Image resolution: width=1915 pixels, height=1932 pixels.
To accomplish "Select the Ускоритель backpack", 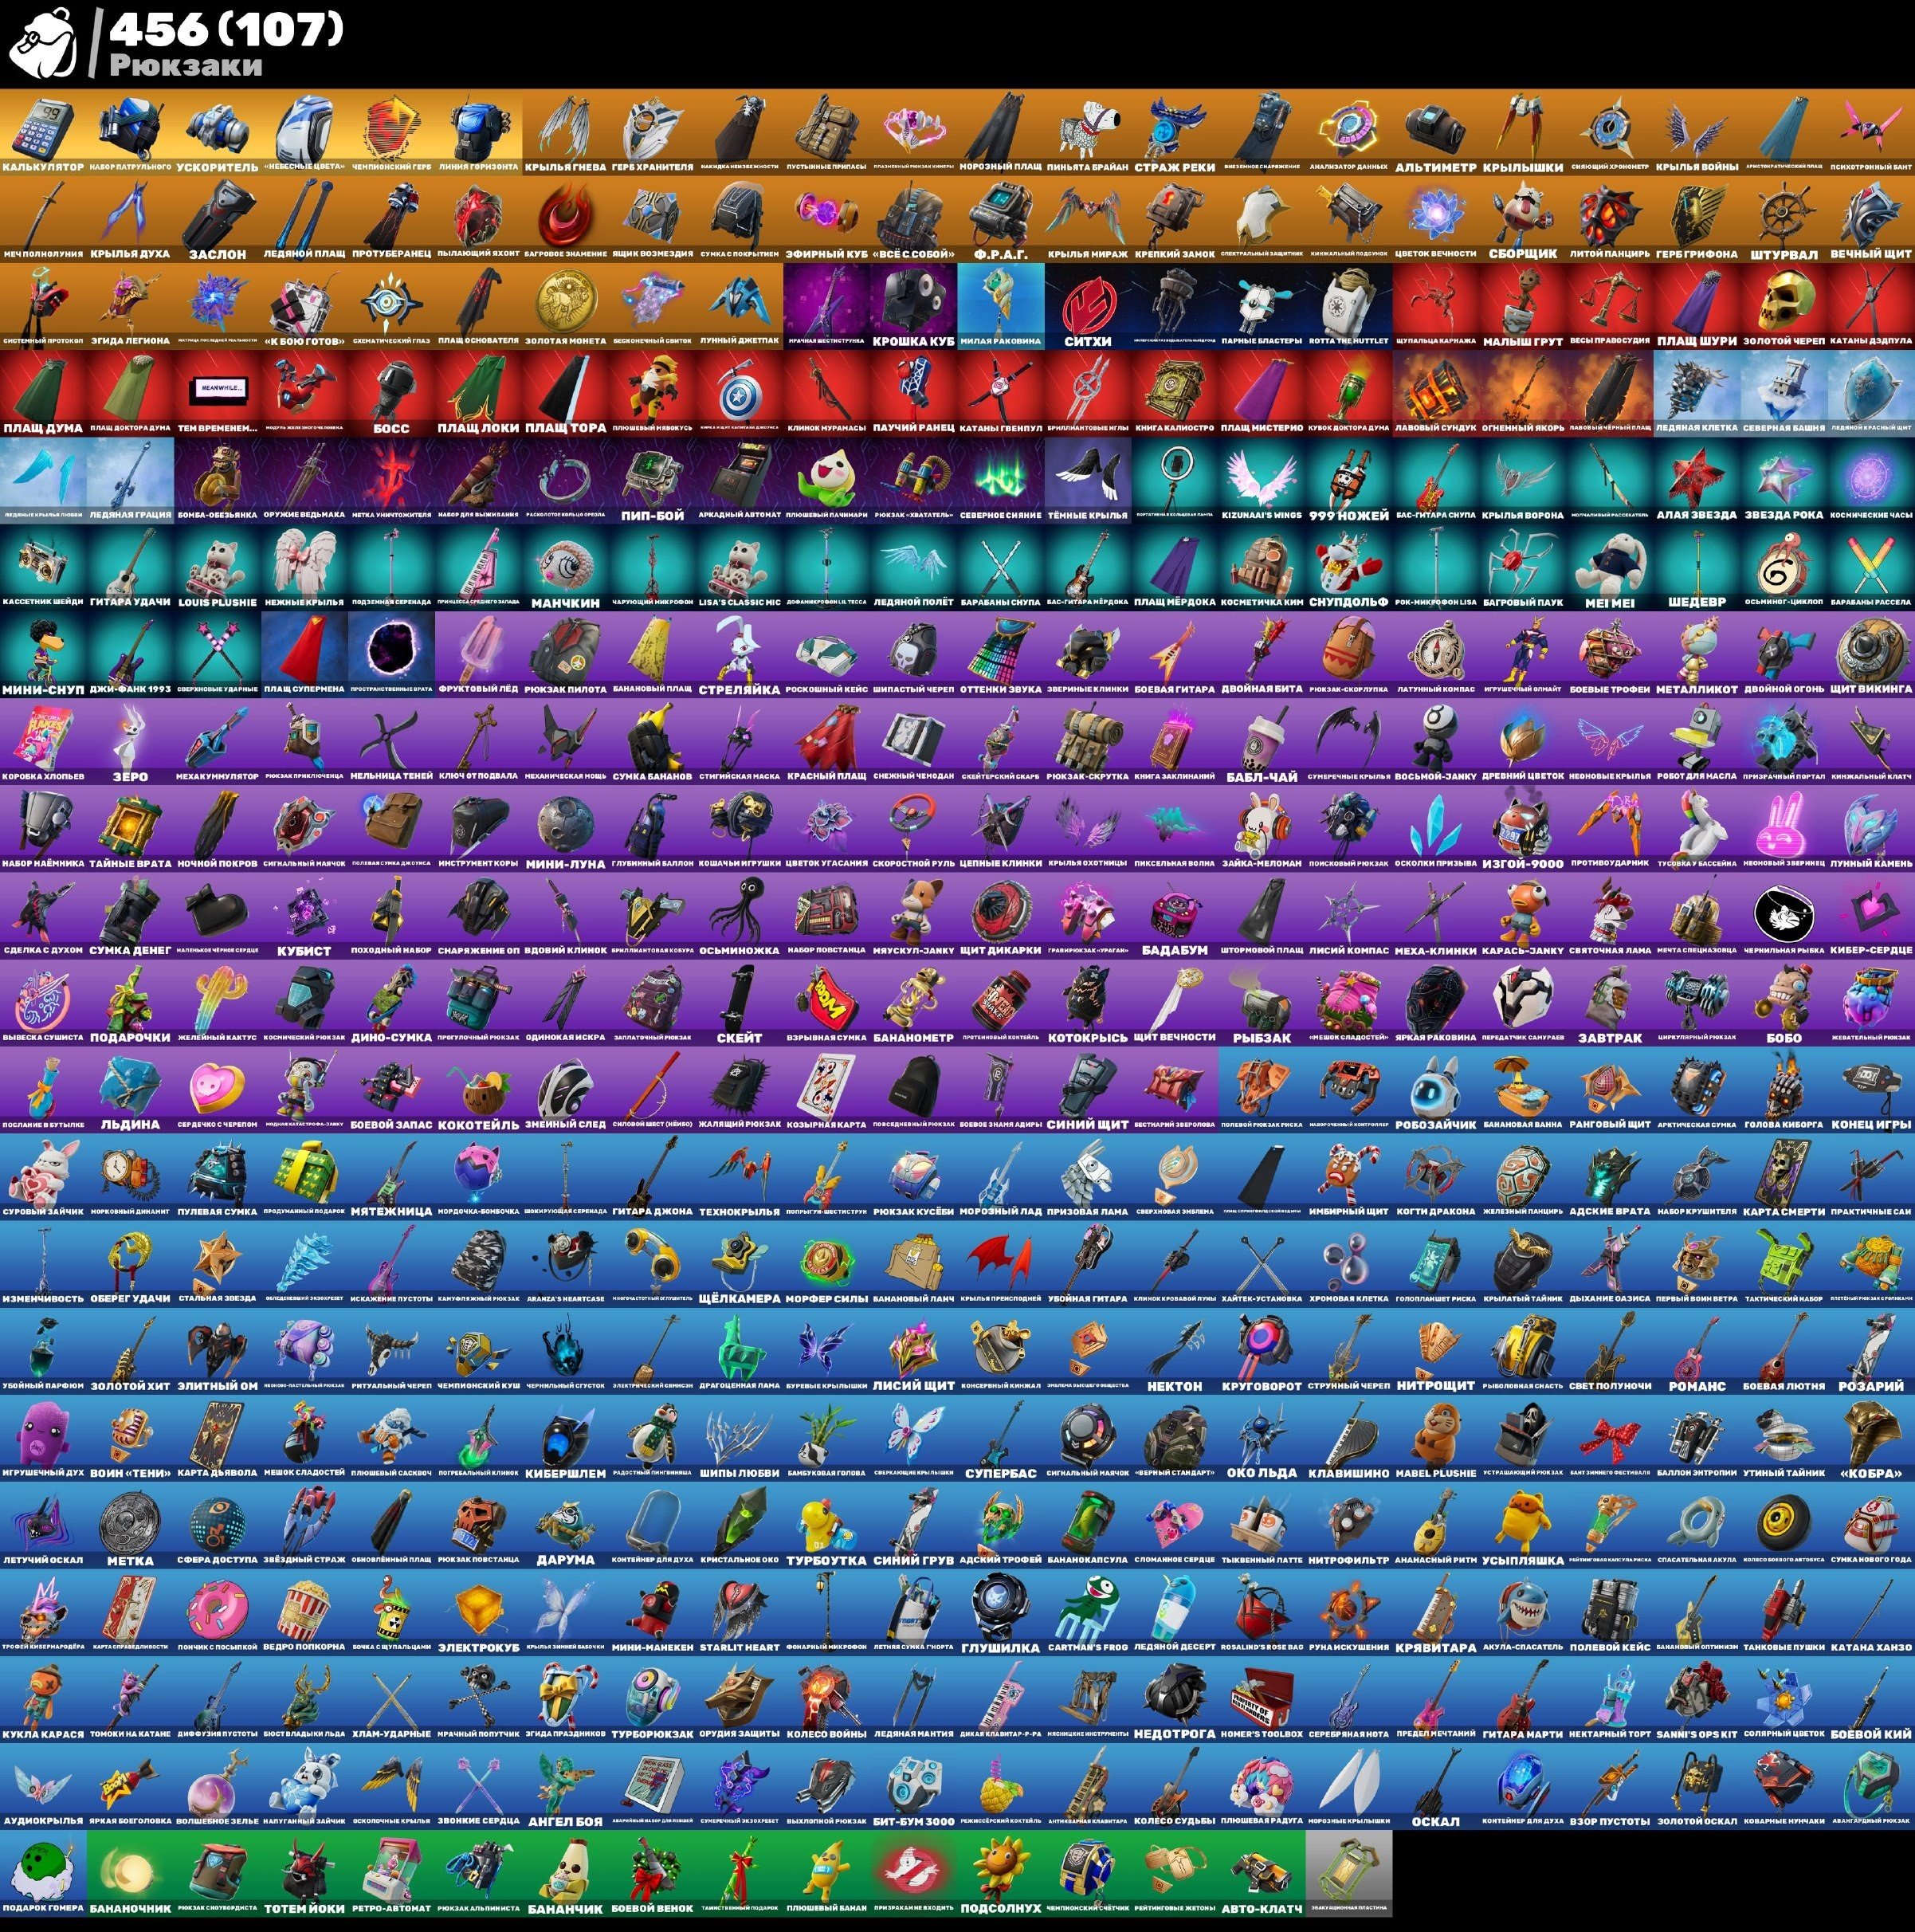I will click(217, 132).
